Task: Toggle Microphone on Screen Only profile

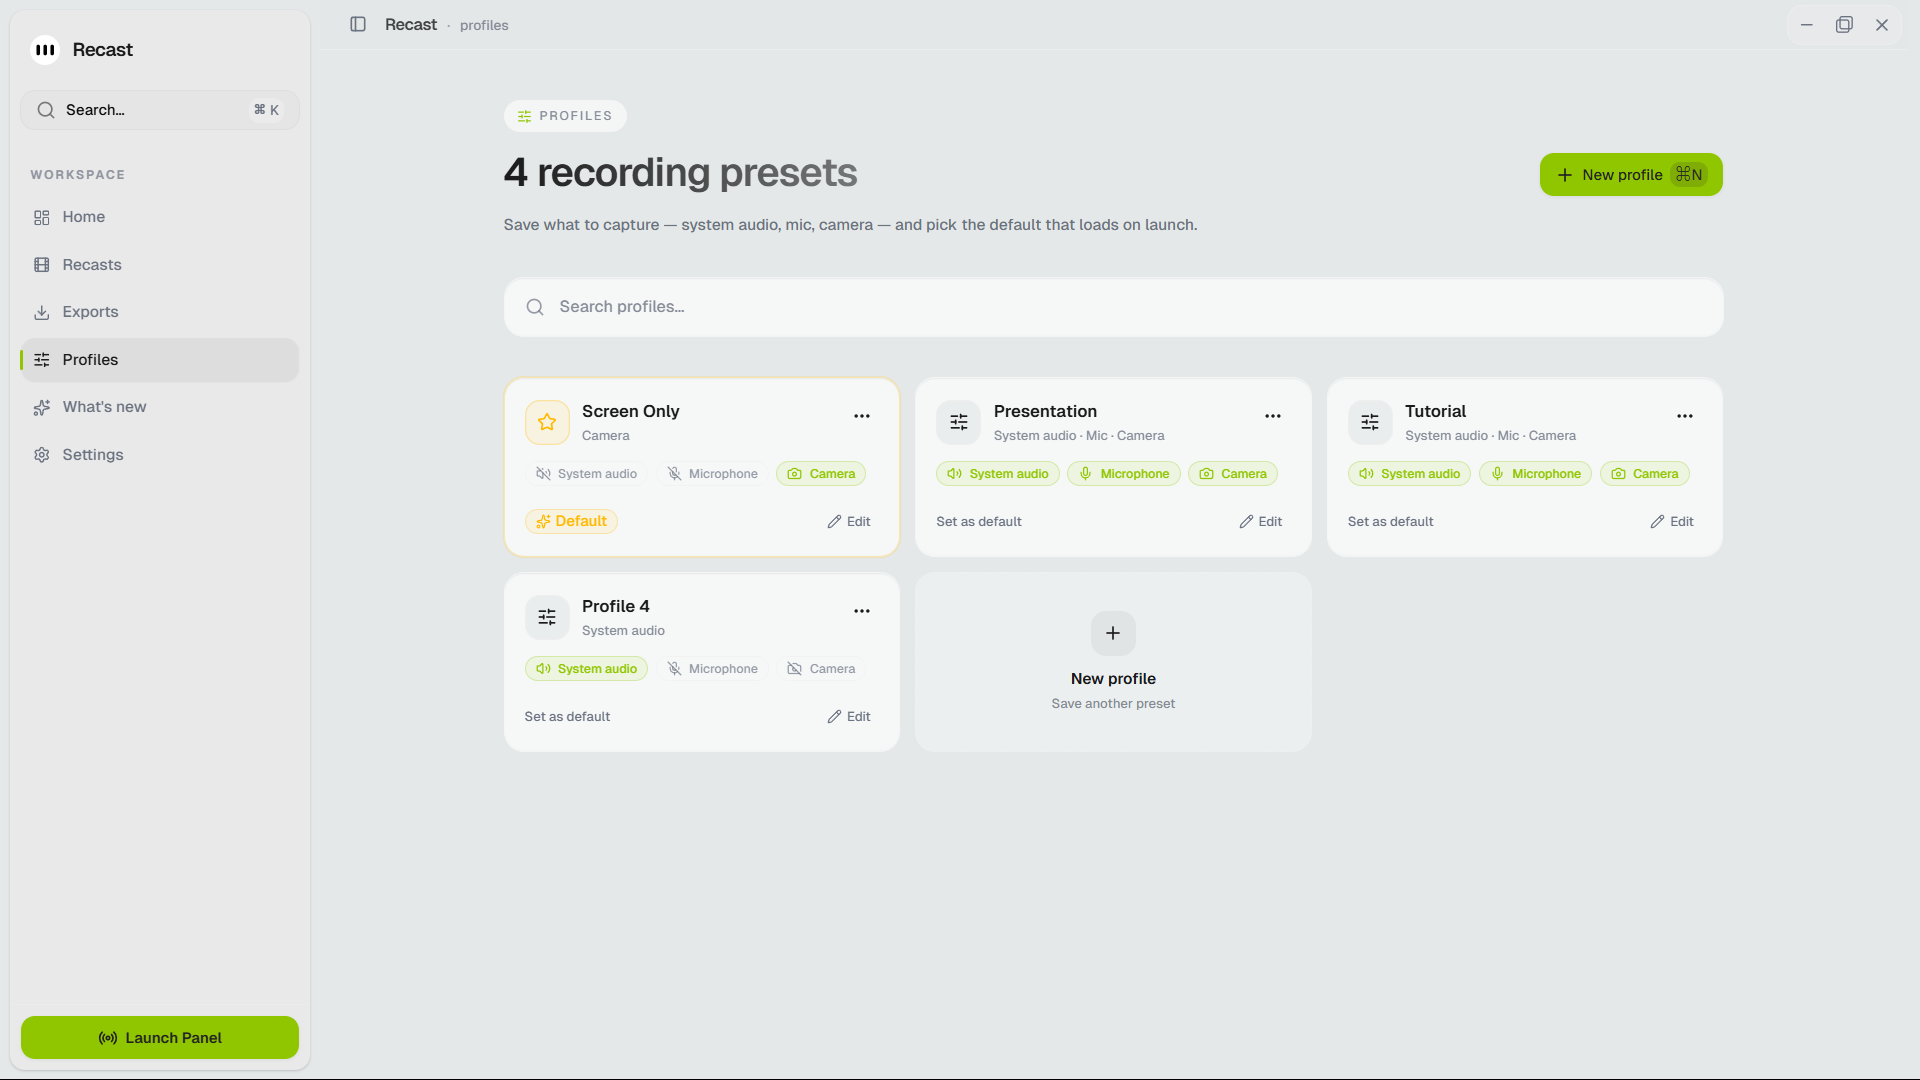Action: coord(712,474)
